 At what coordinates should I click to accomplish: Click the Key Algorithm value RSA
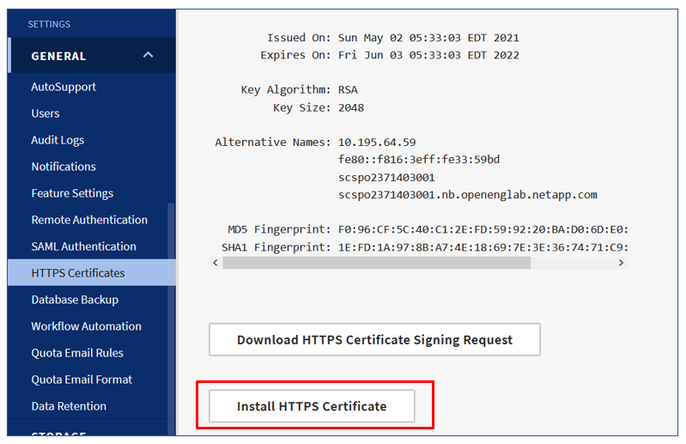[x=348, y=90]
